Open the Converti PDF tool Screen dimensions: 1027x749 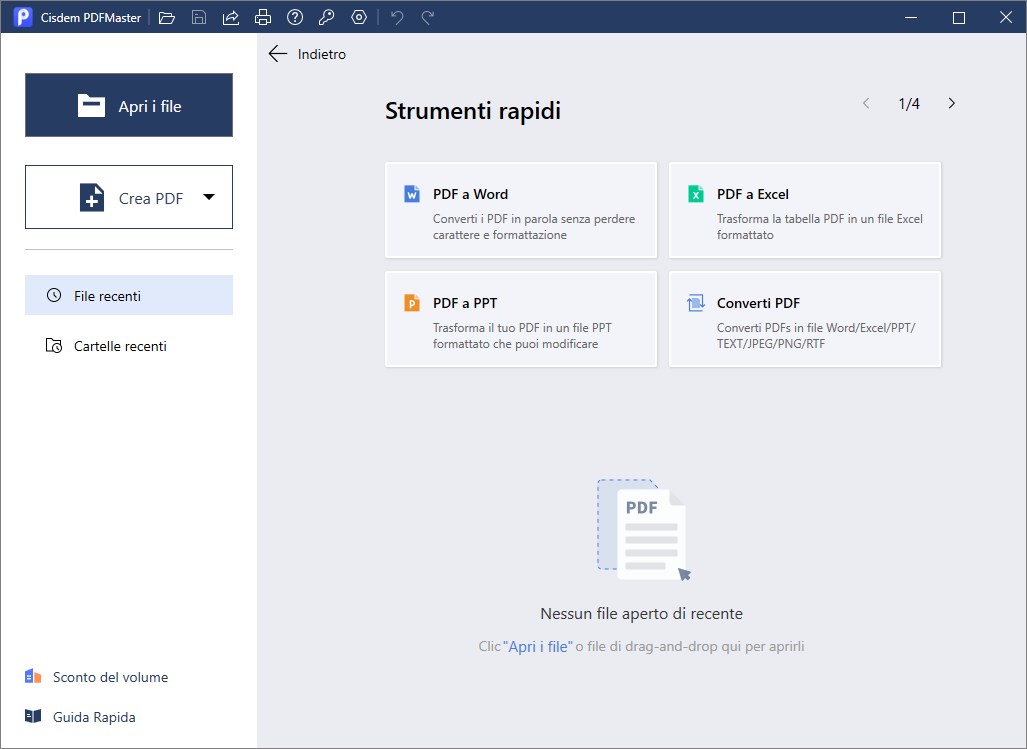804,318
